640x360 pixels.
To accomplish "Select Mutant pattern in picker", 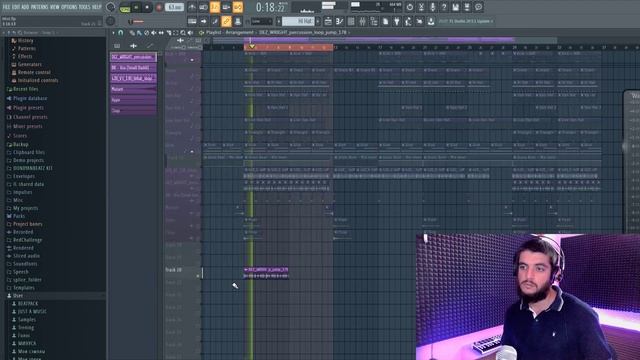I will click(x=133, y=89).
